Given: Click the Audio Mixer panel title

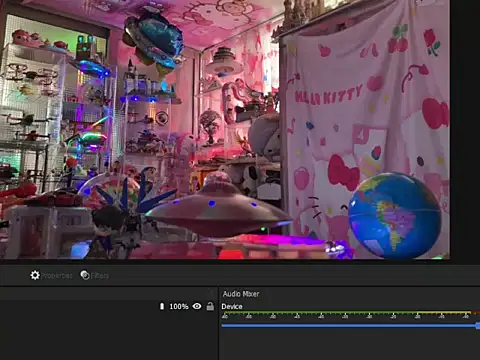Looking at the screenshot, I should [x=241, y=294].
